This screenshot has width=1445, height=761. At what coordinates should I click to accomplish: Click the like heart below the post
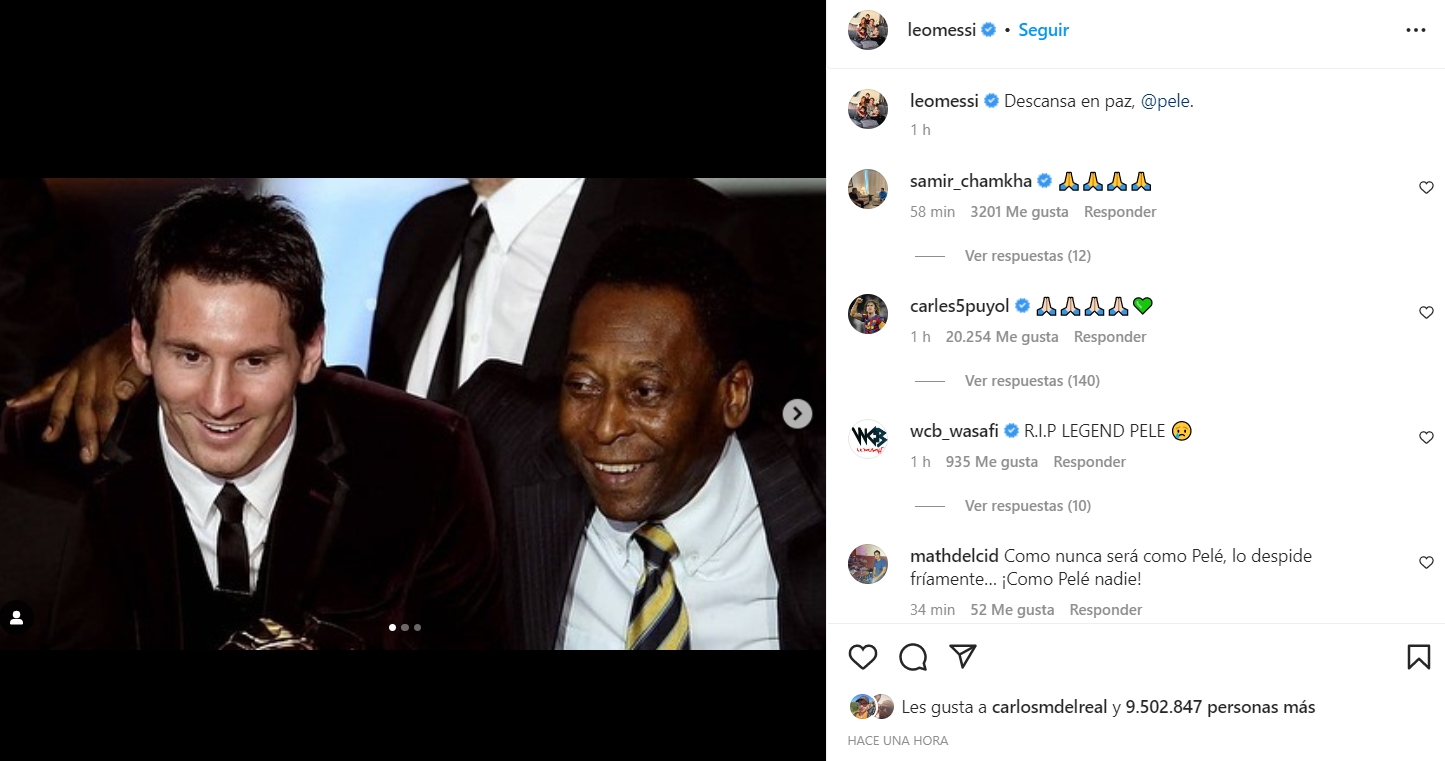click(x=862, y=657)
